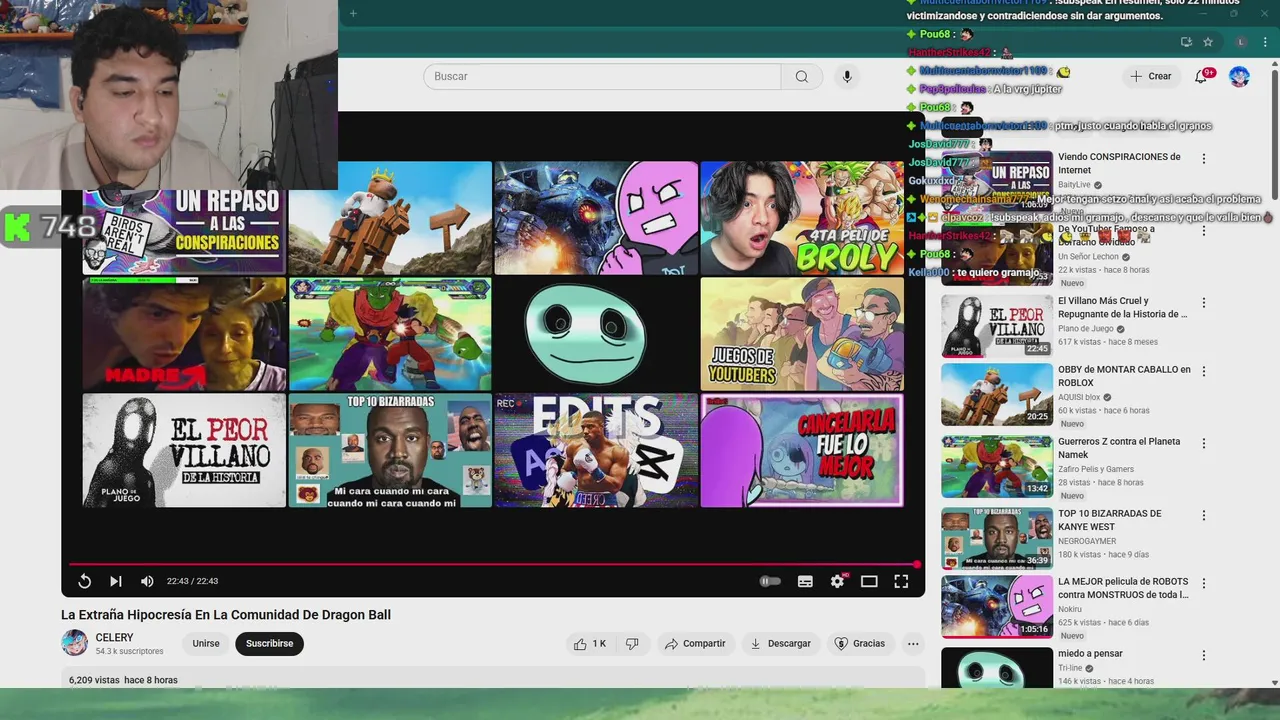Open player settings gear

[838, 581]
